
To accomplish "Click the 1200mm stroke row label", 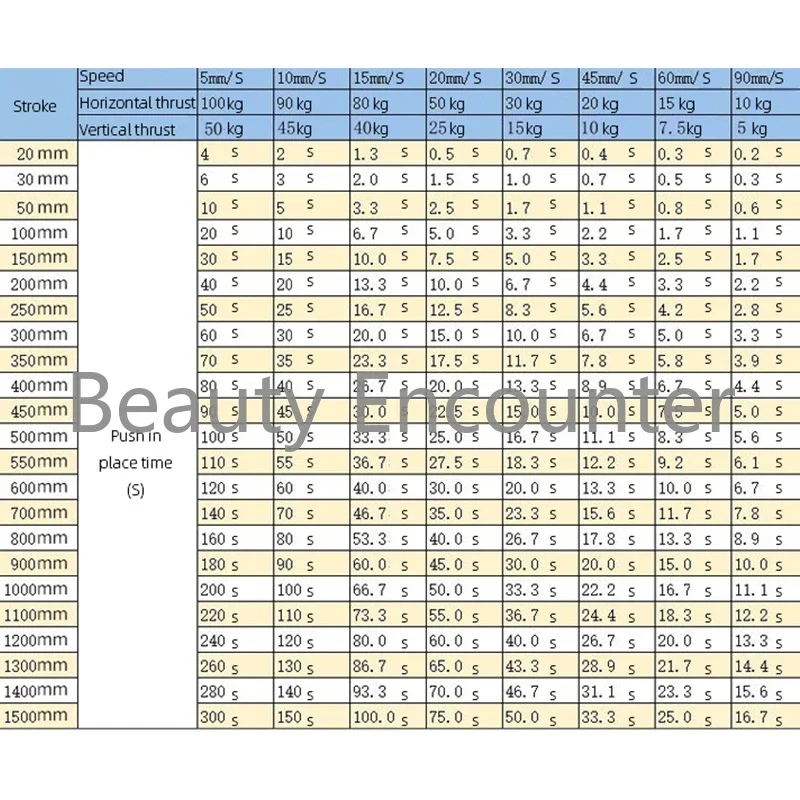I will coord(38,640).
